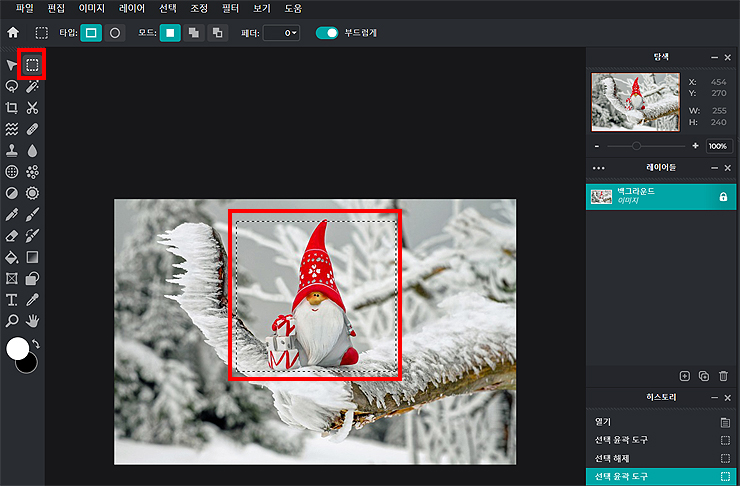Set 타입 to ellipse selection
The image size is (740, 486).
pos(115,33)
